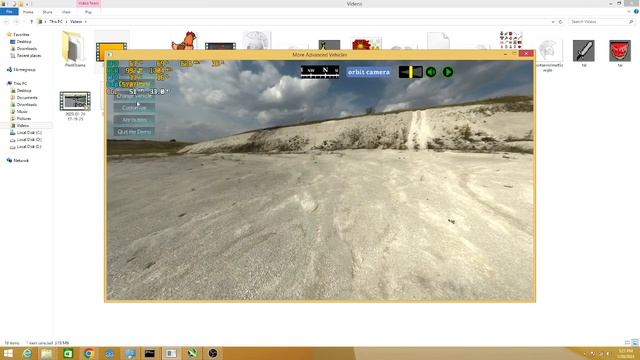Click the third demo menu button above Quit
The height and width of the screenshot is (360, 640).
[134, 120]
